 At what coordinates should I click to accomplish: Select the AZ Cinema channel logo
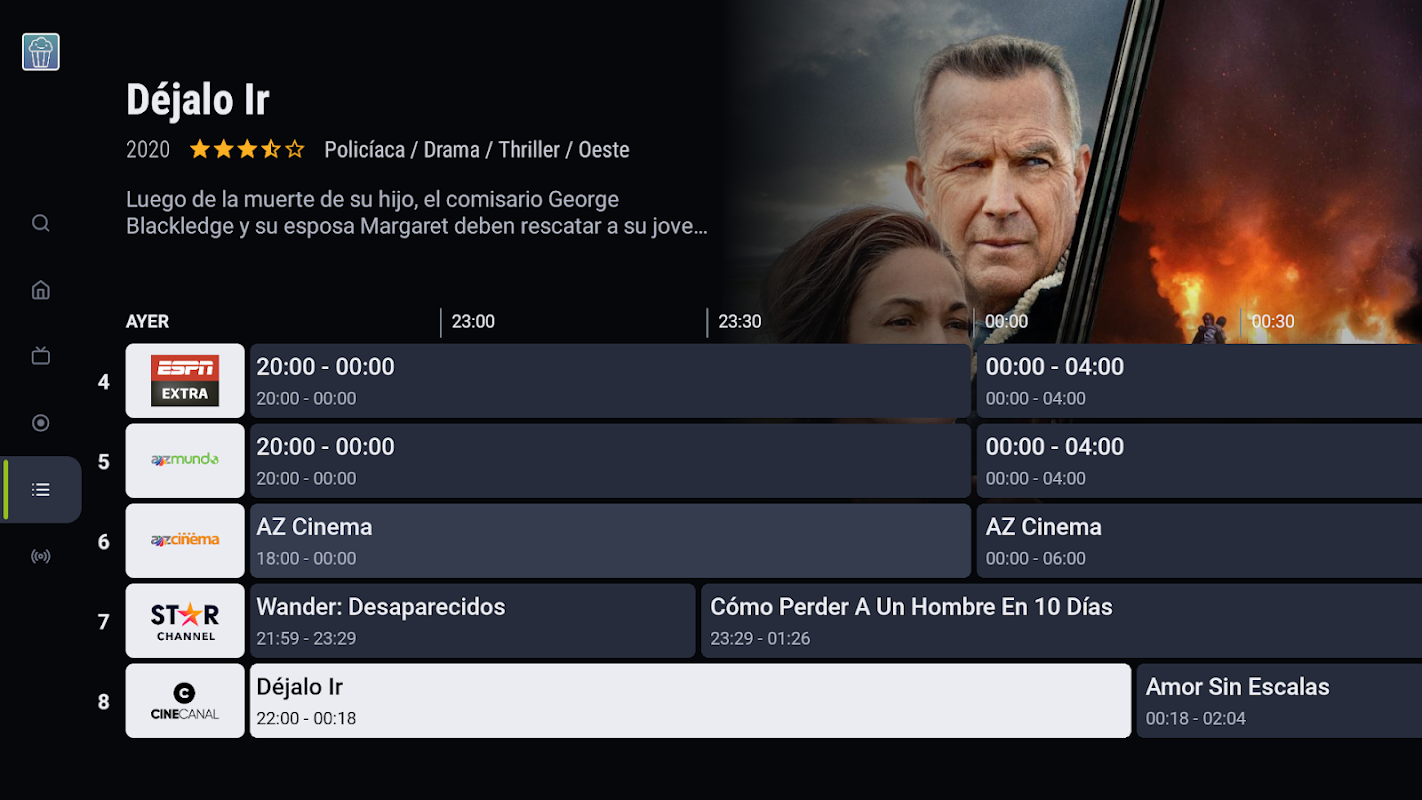click(x=185, y=541)
